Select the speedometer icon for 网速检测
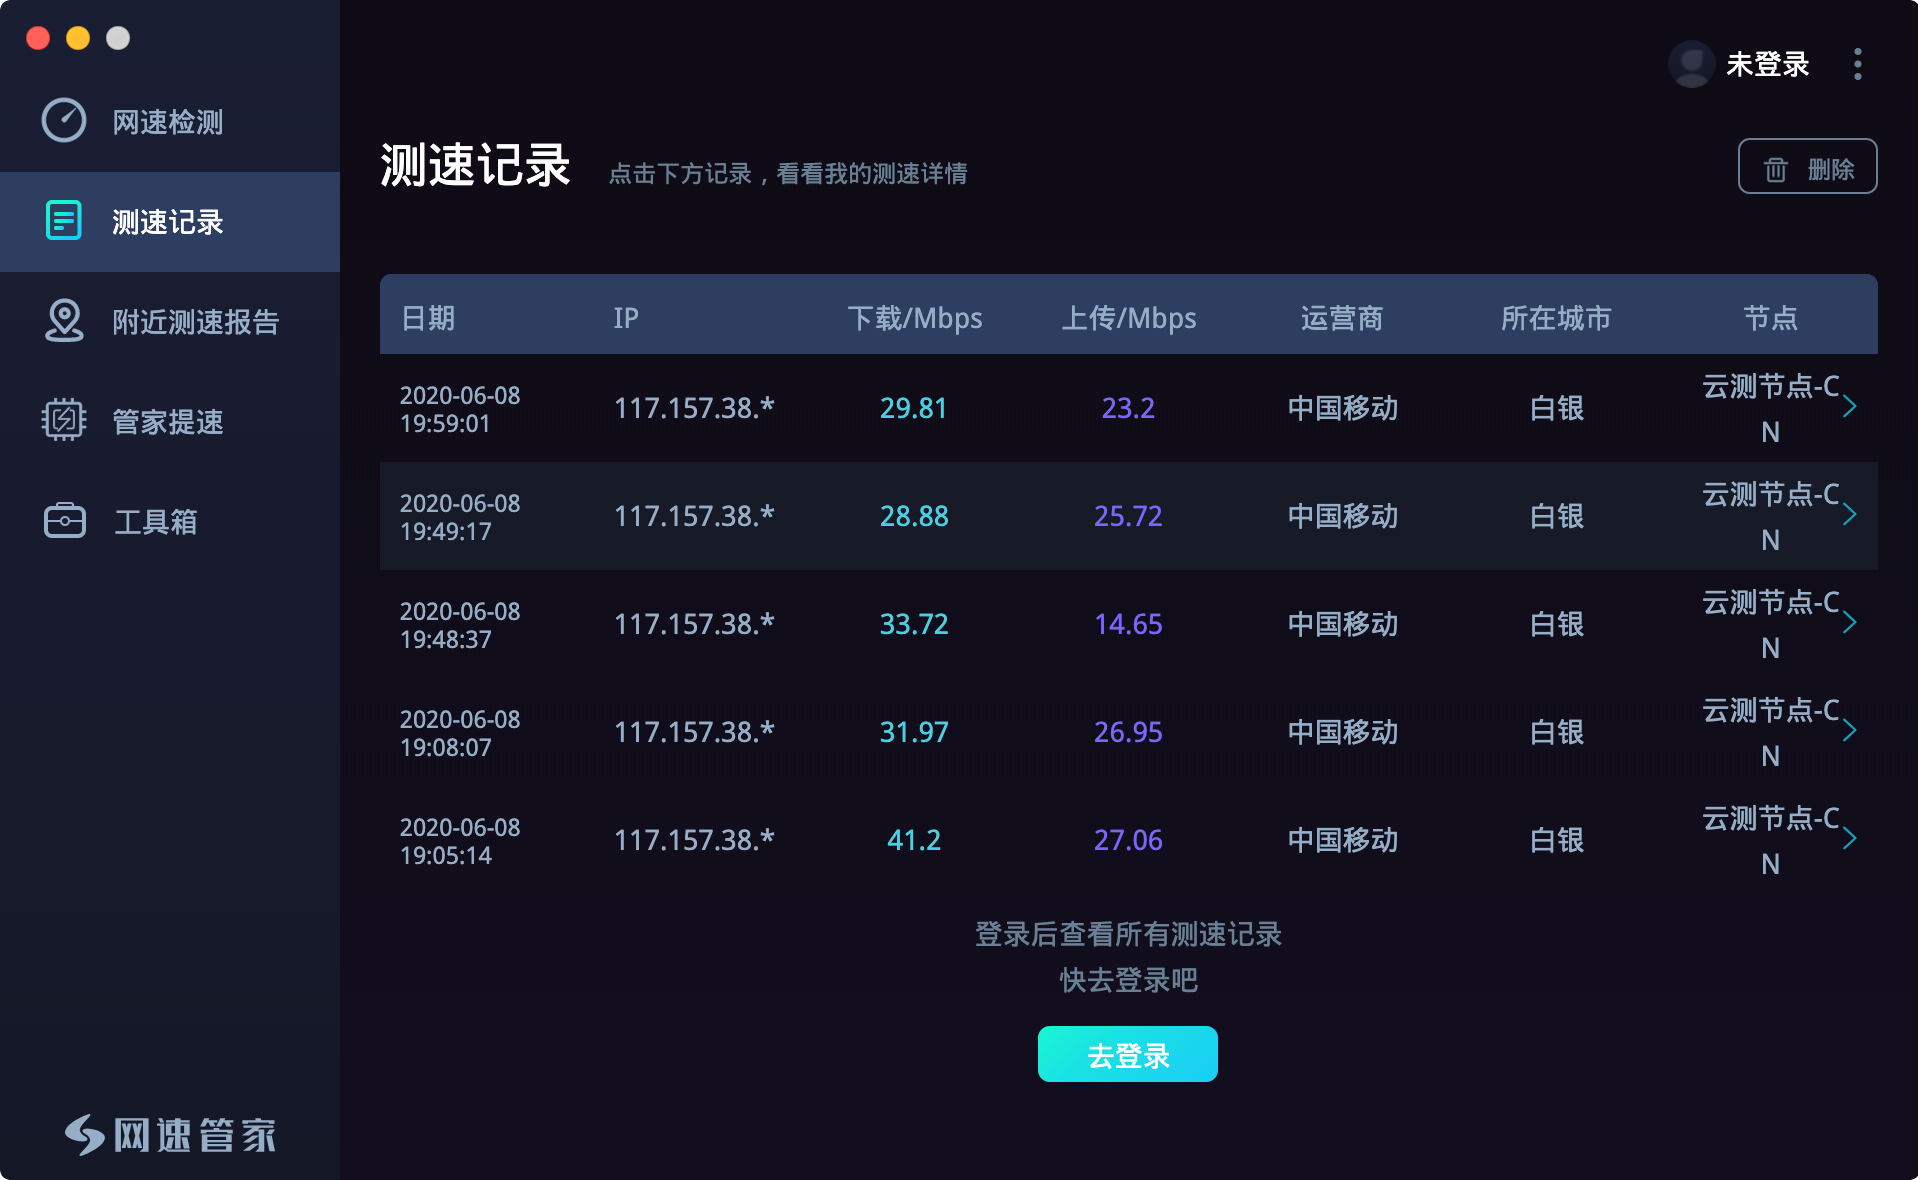This screenshot has width=1920, height=1180. pyautogui.click(x=63, y=121)
